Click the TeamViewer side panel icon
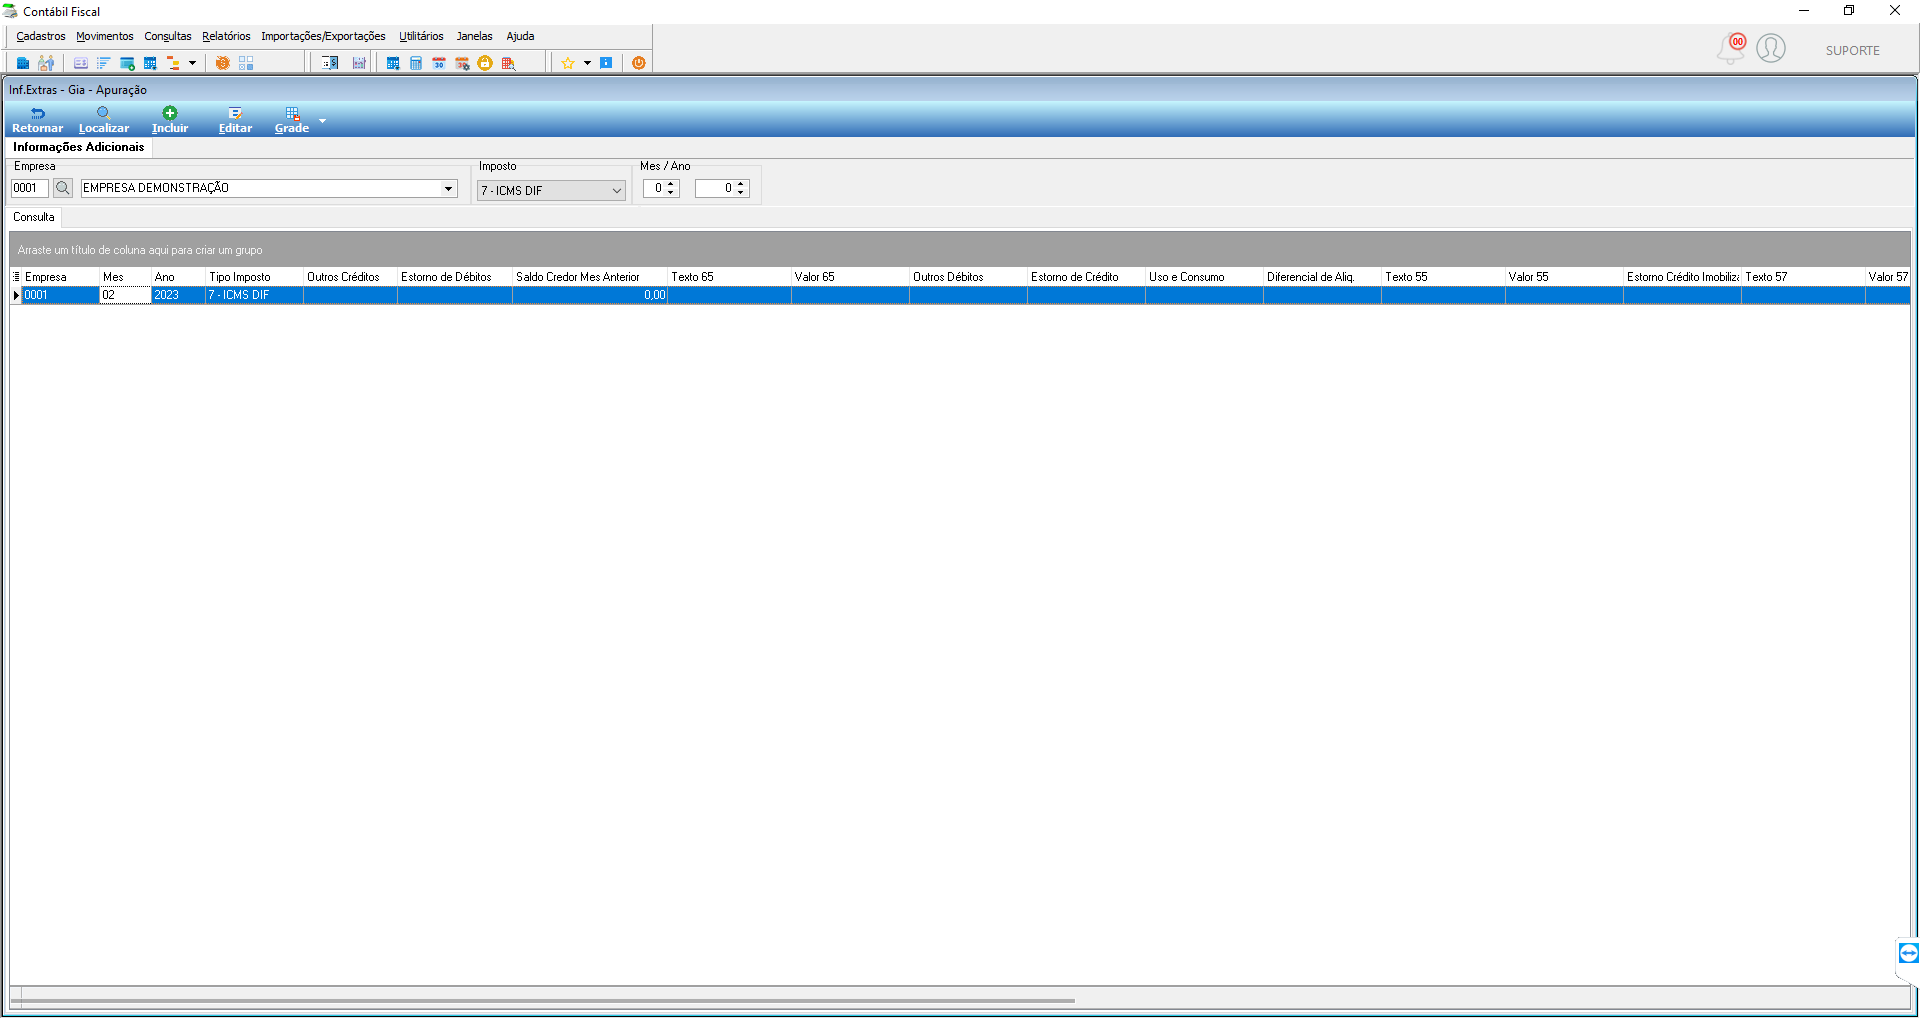Image resolution: width=1920 pixels, height=1018 pixels. pos(1908,953)
